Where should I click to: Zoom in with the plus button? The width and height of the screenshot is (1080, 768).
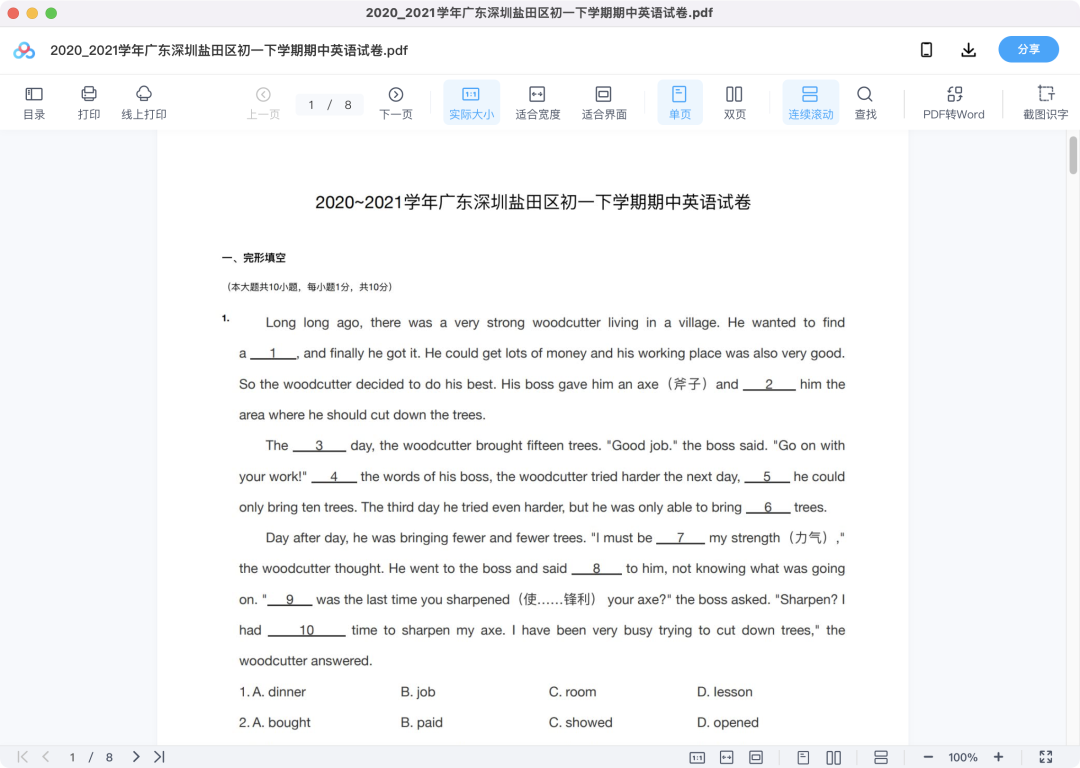coord(998,757)
